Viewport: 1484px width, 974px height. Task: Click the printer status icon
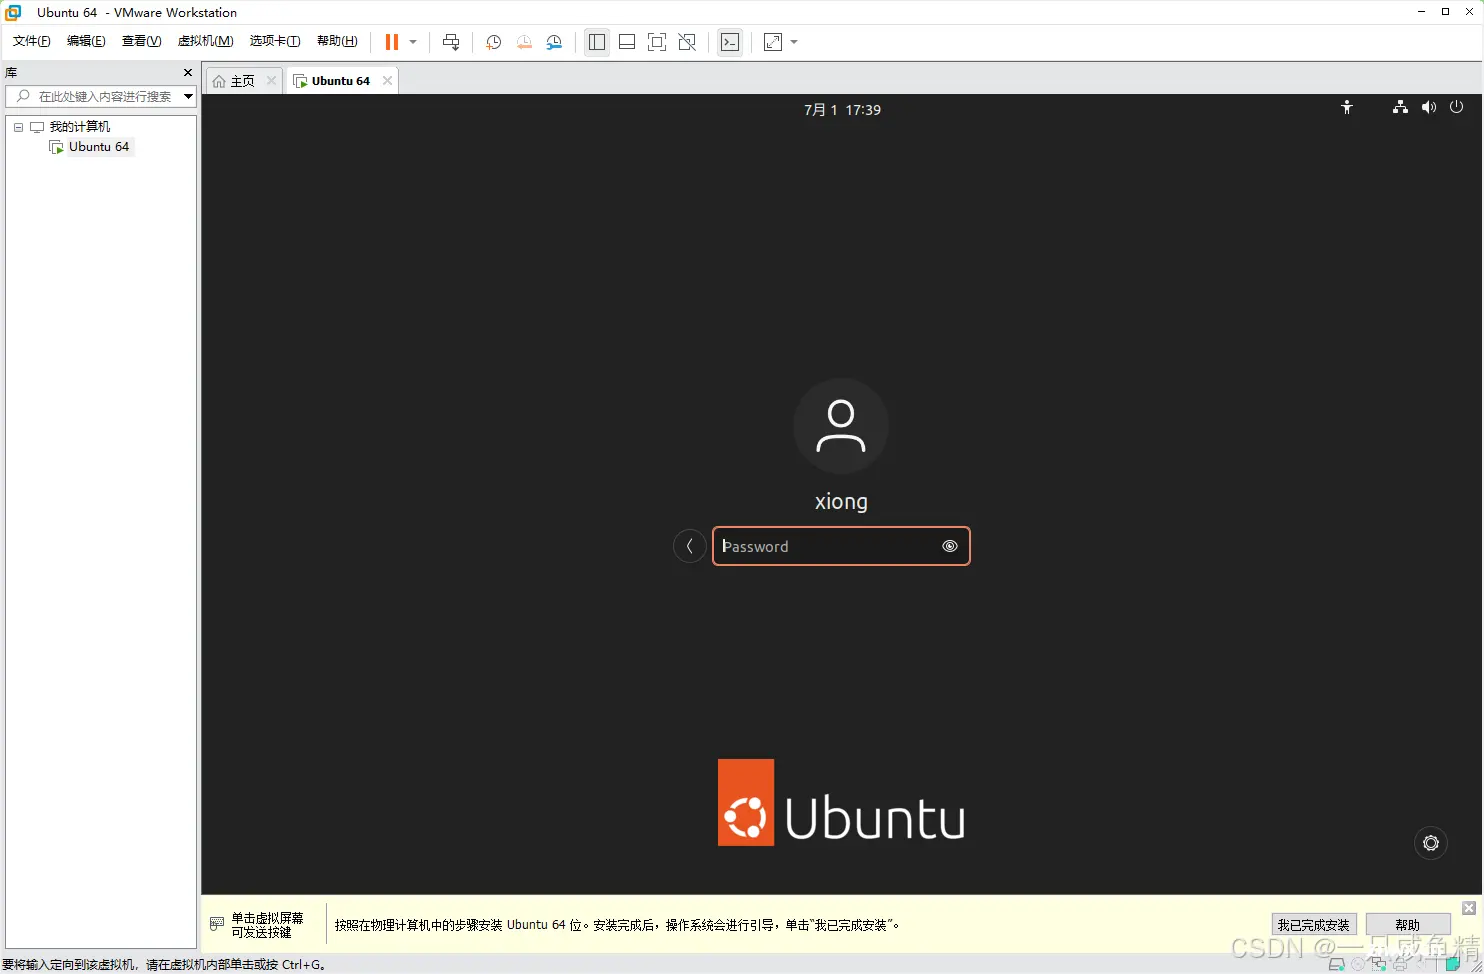(x=1400, y=966)
